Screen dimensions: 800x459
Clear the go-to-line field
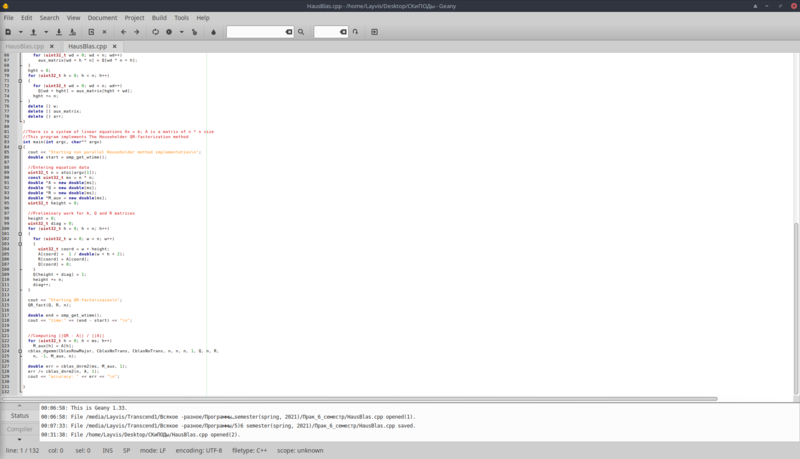tap(343, 32)
